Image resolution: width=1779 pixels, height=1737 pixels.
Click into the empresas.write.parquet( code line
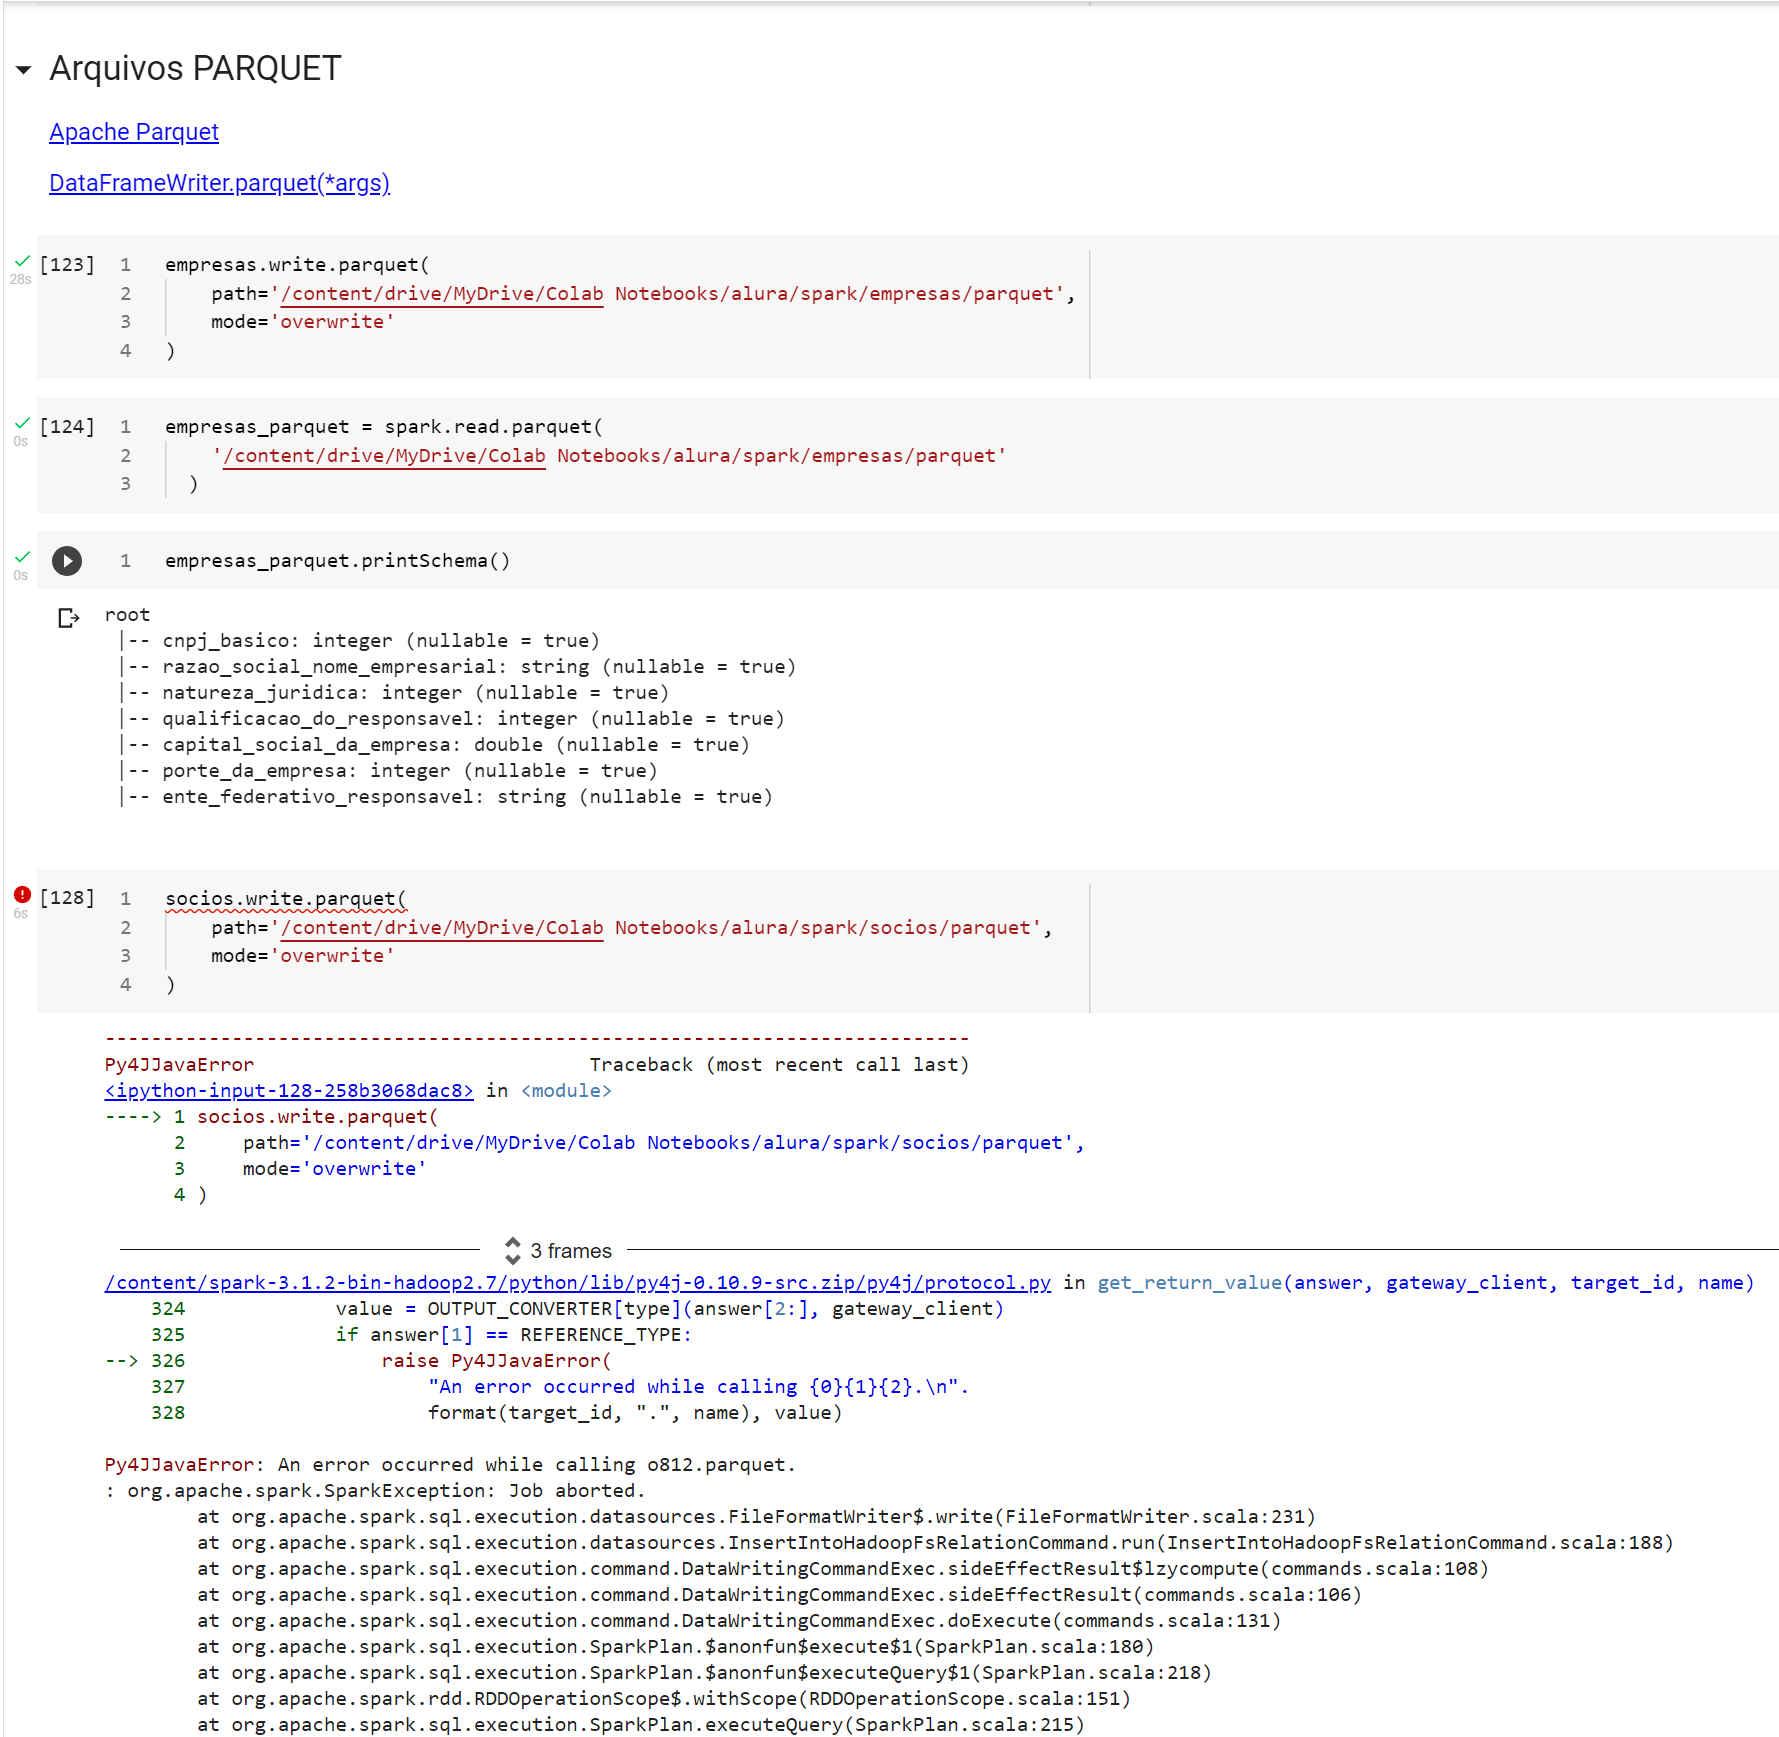[x=297, y=265]
